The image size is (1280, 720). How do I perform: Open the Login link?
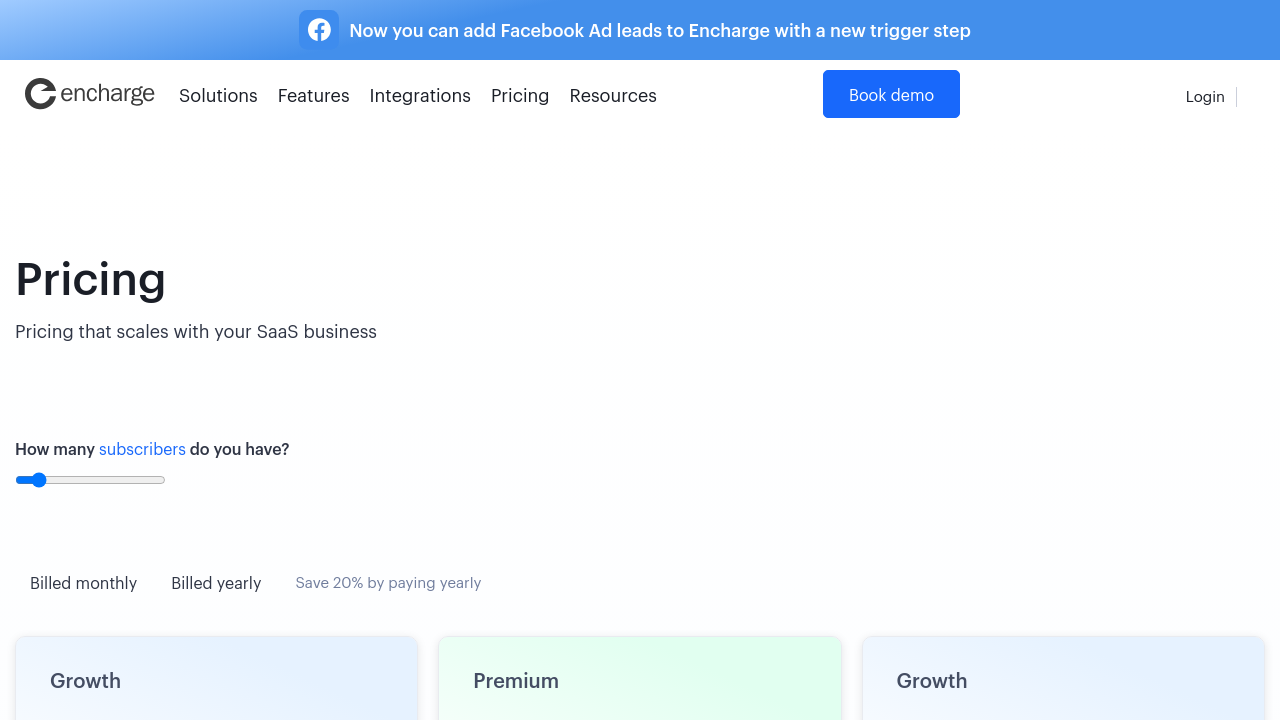coord(1205,97)
